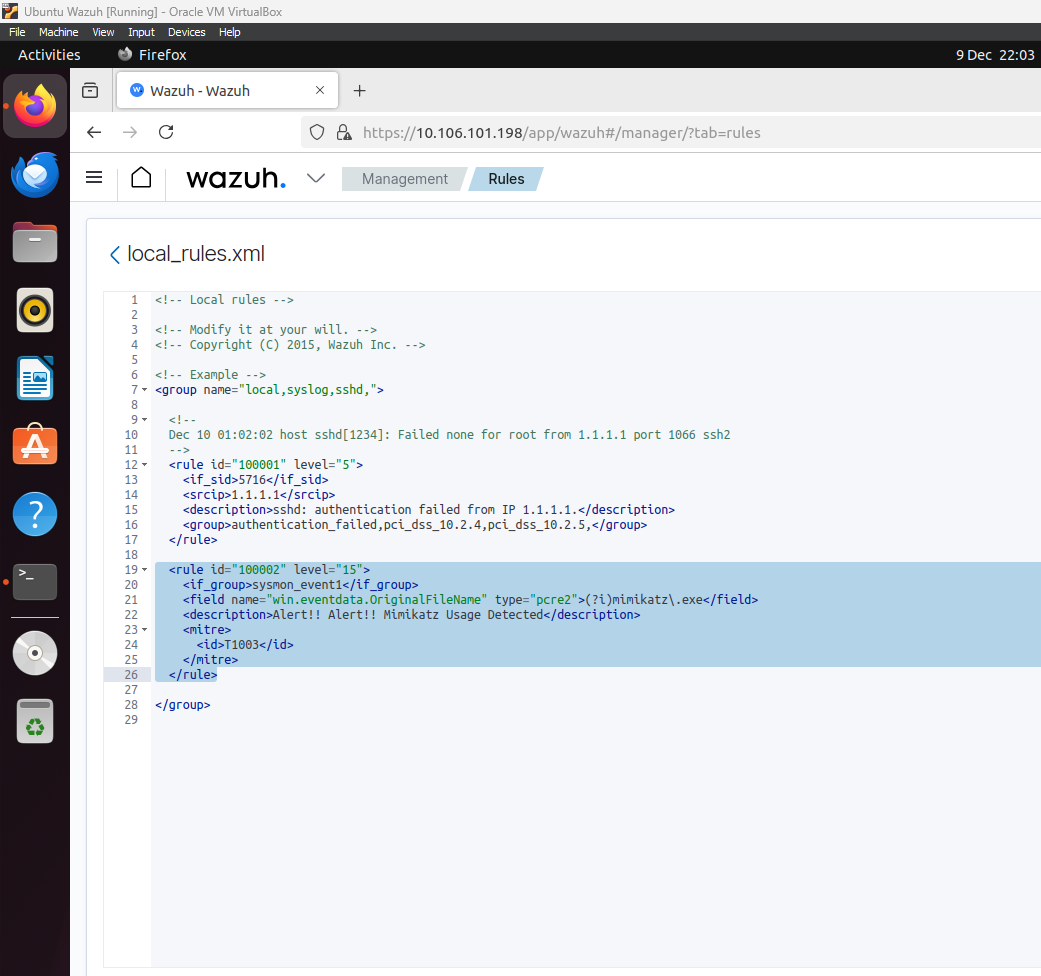The width and height of the screenshot is (1041, 976).
Task: Open Ubuntu Software from the dock
Action: (x=35, y=445)
